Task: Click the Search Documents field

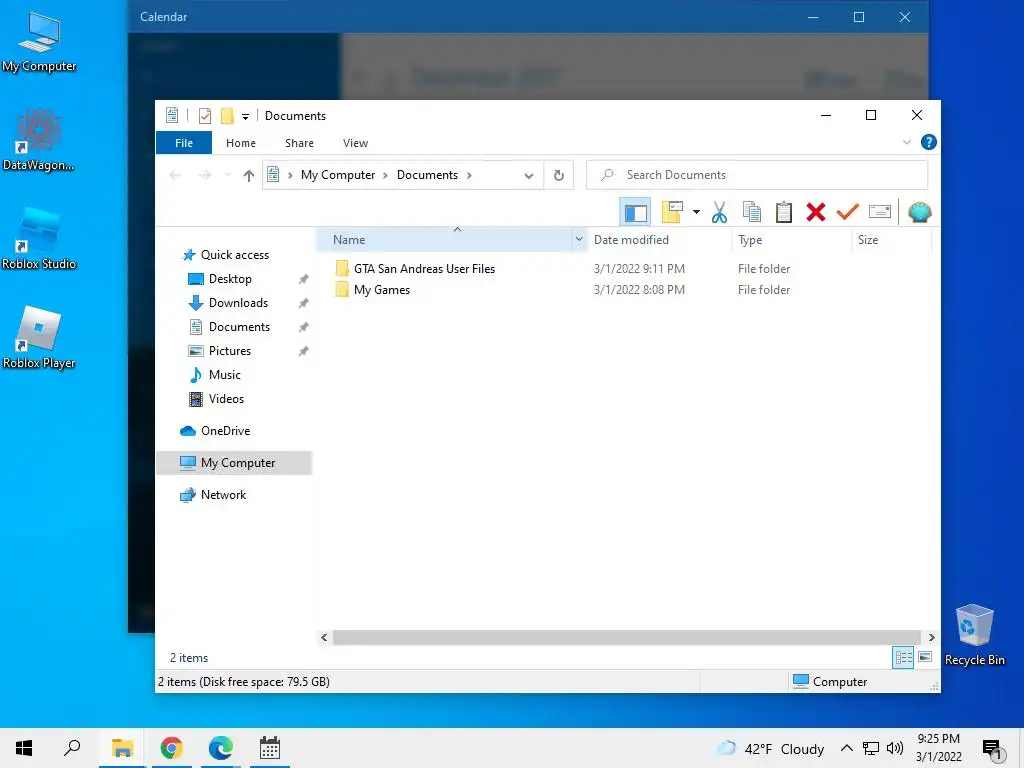Action: tap(757, 175)
